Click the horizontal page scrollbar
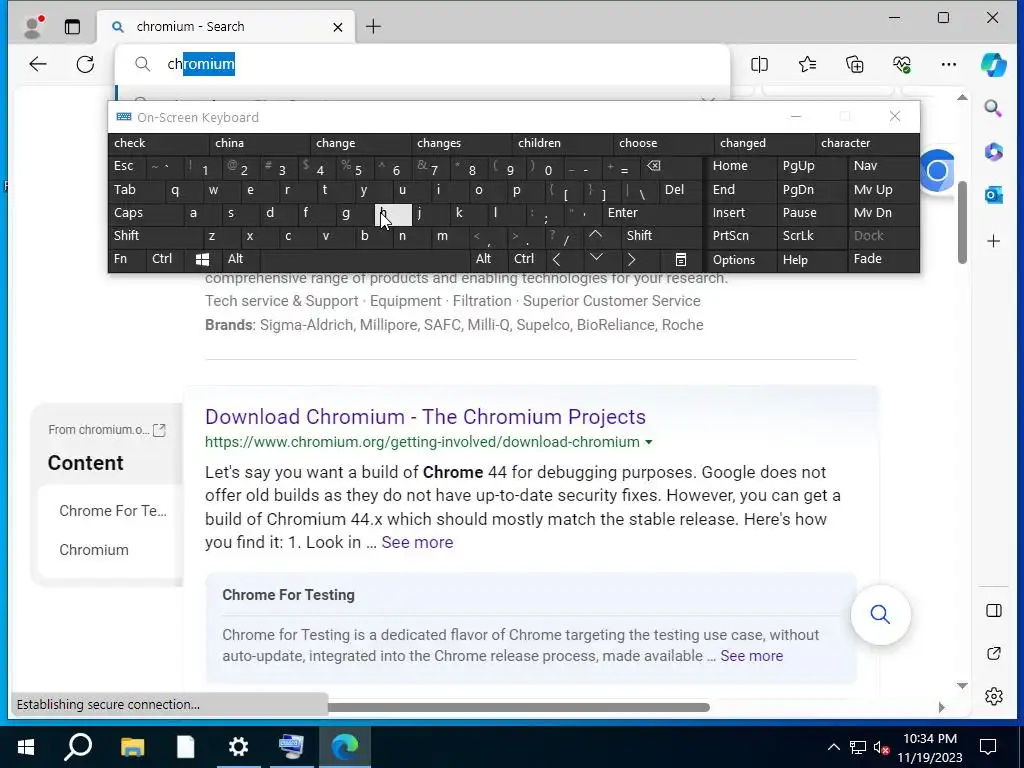 (x=518, y=707)
